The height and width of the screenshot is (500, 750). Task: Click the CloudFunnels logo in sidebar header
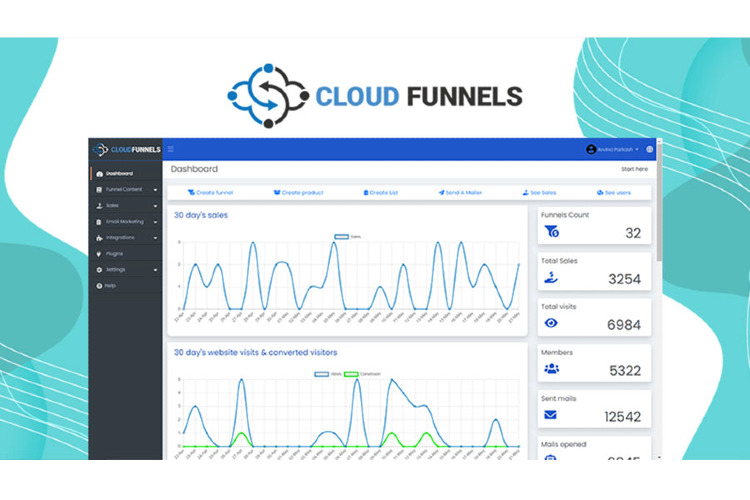pos(126,149)
